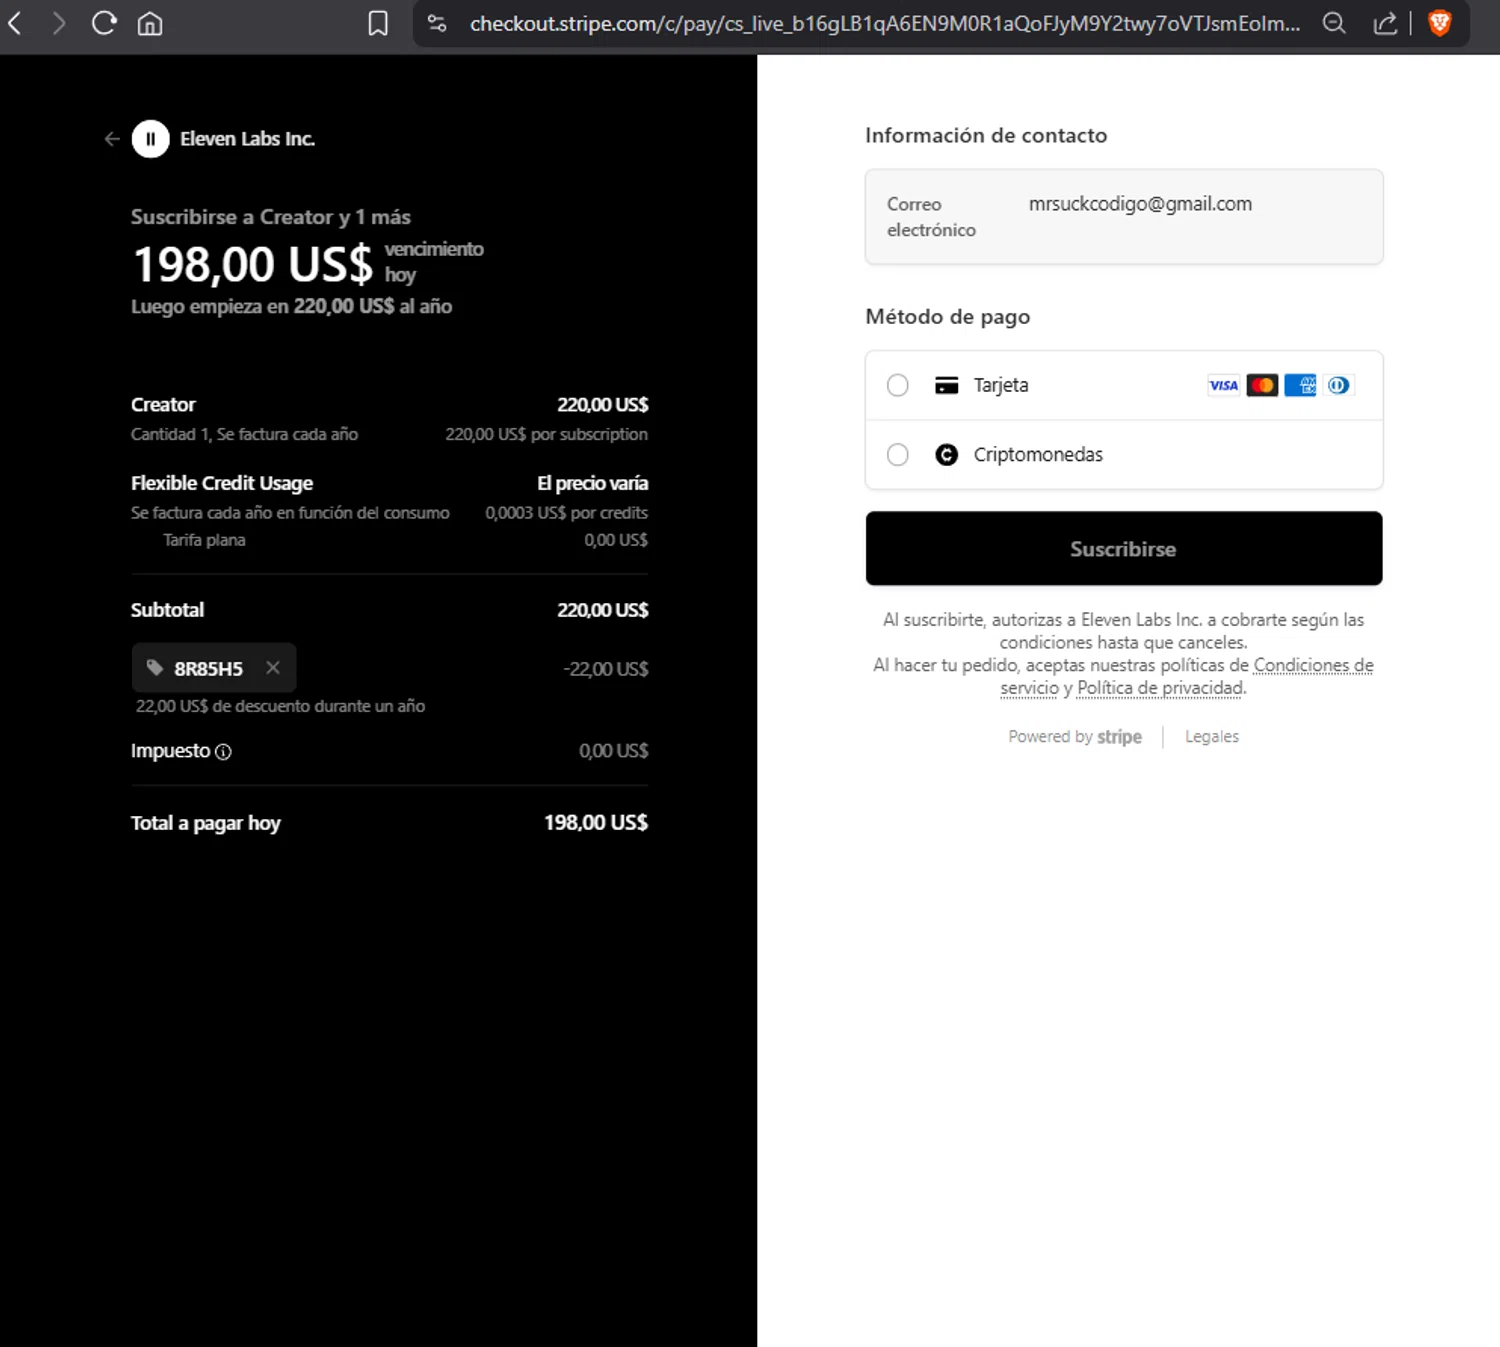Click the info icon next to Impuesto
This screenshot has width=1500, height=1347.
pos(223,752)
